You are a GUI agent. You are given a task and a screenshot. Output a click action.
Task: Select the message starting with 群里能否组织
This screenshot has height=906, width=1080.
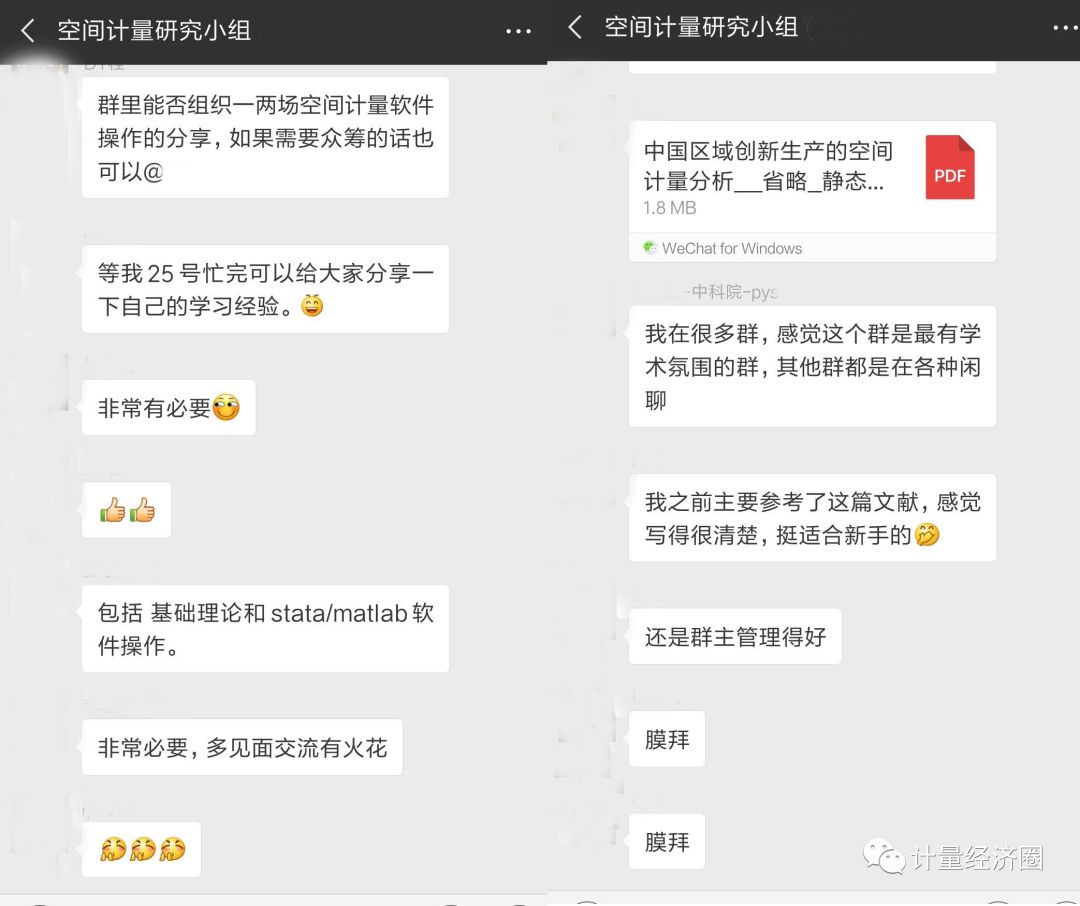click(x=265, y=138)
